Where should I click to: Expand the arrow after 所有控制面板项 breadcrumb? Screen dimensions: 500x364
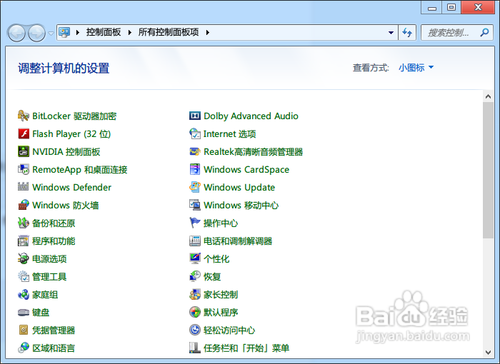[x=208, y=32]
